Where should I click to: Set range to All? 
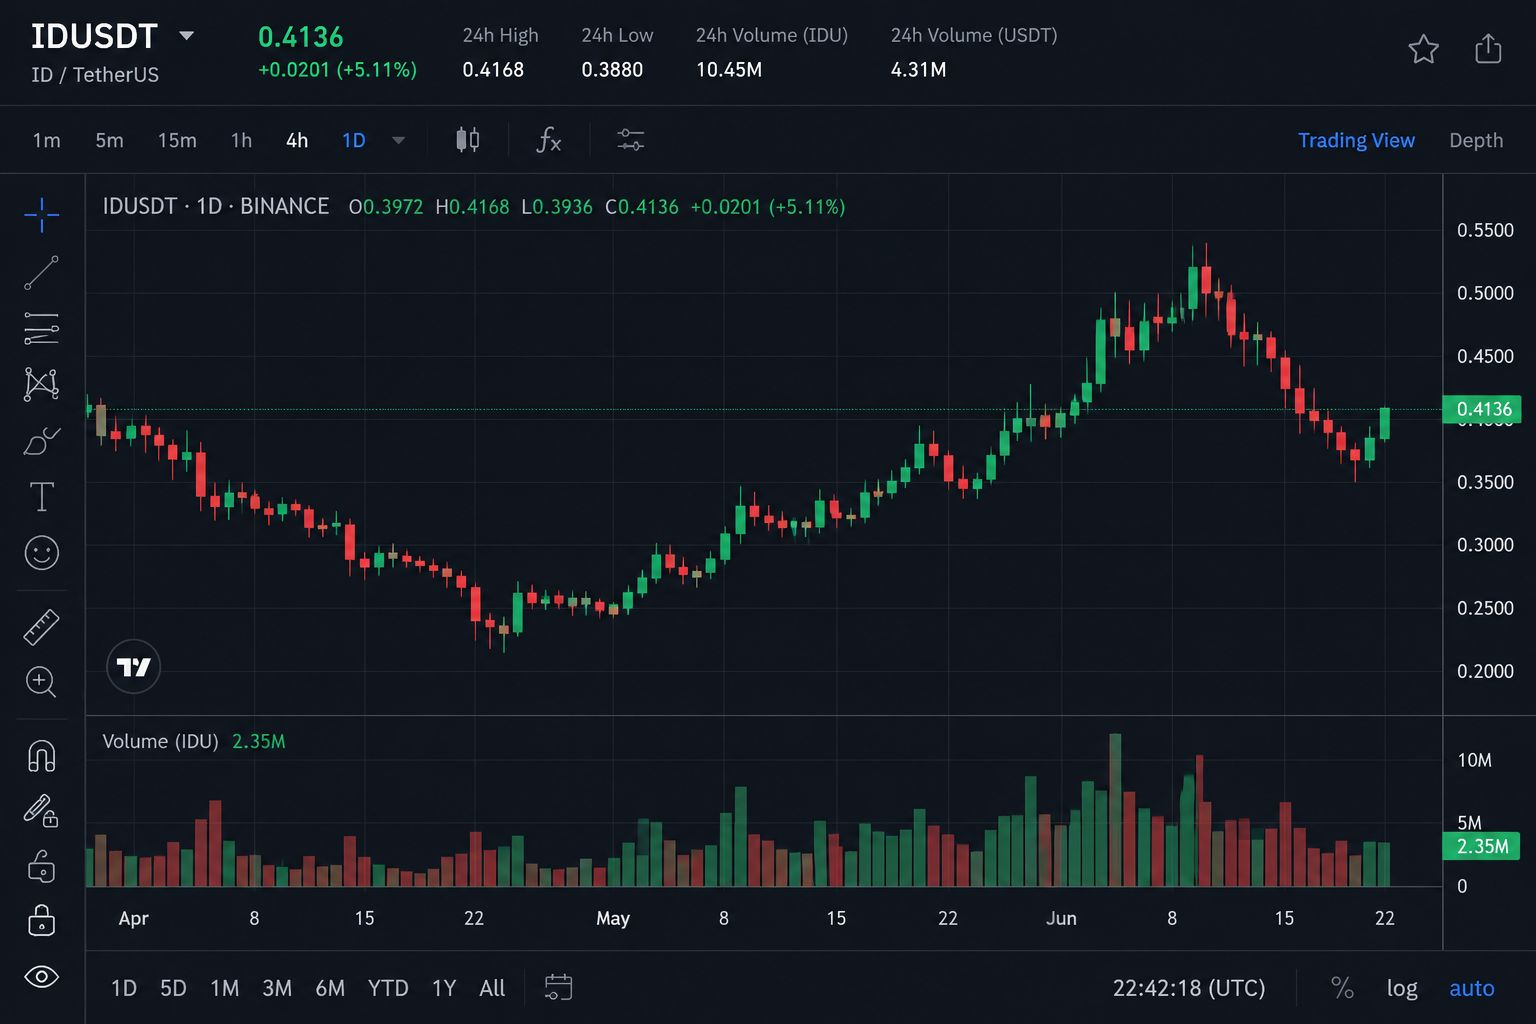[492, 988]
